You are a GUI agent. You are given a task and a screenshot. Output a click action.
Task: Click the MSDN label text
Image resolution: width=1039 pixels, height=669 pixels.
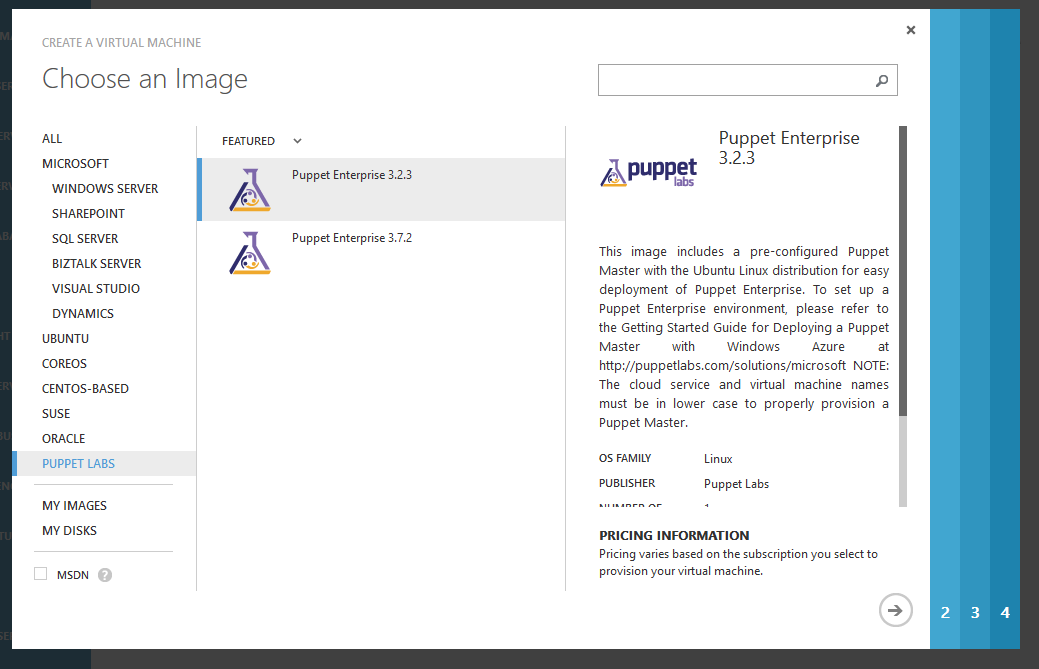tap(73, 575)
